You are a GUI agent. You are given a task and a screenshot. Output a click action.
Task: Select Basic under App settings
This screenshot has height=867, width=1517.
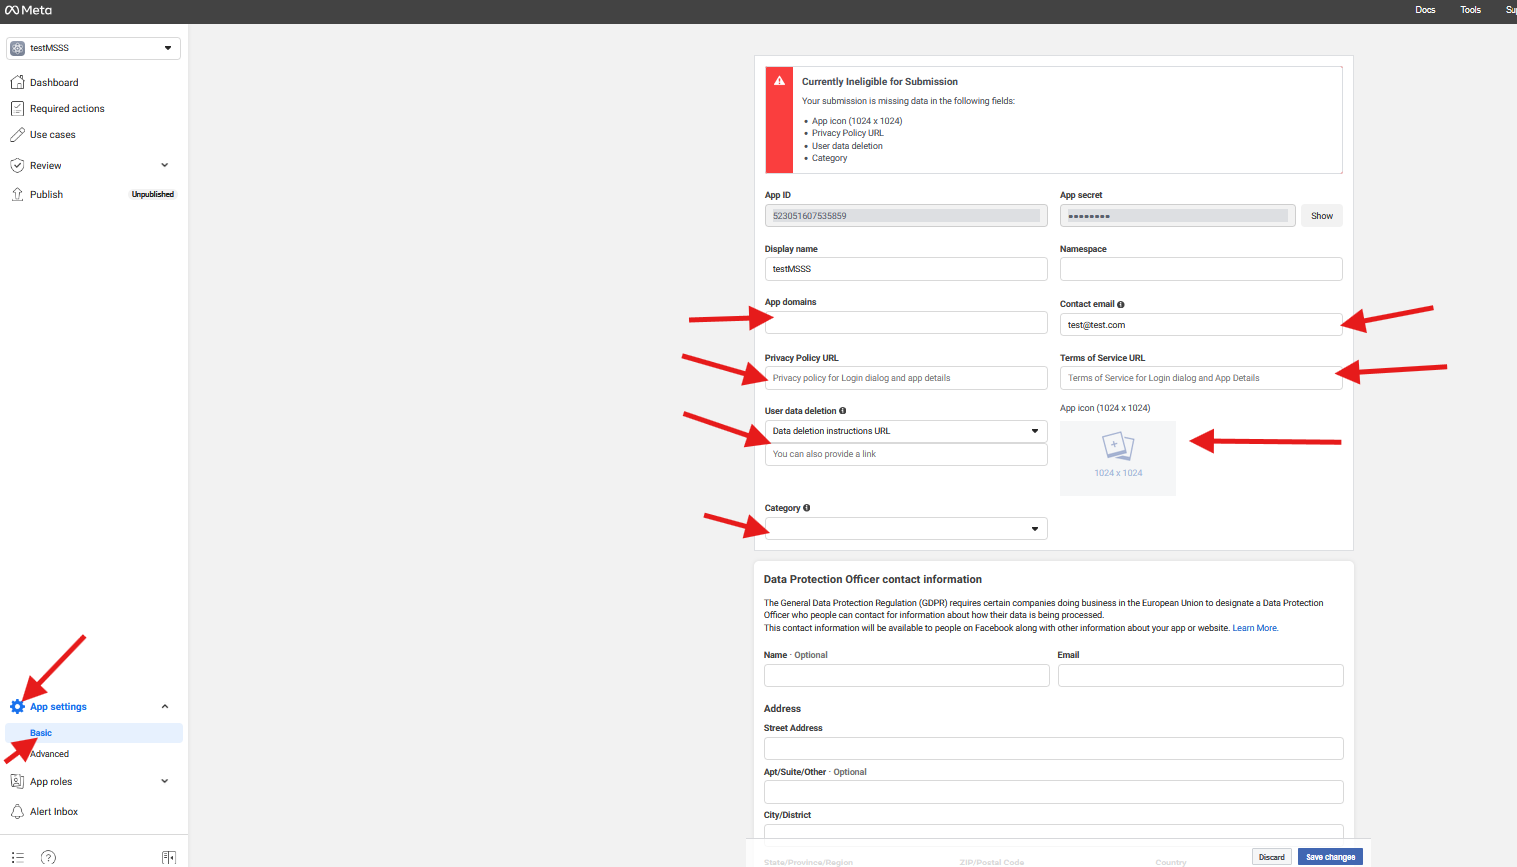tap(41, 733)
